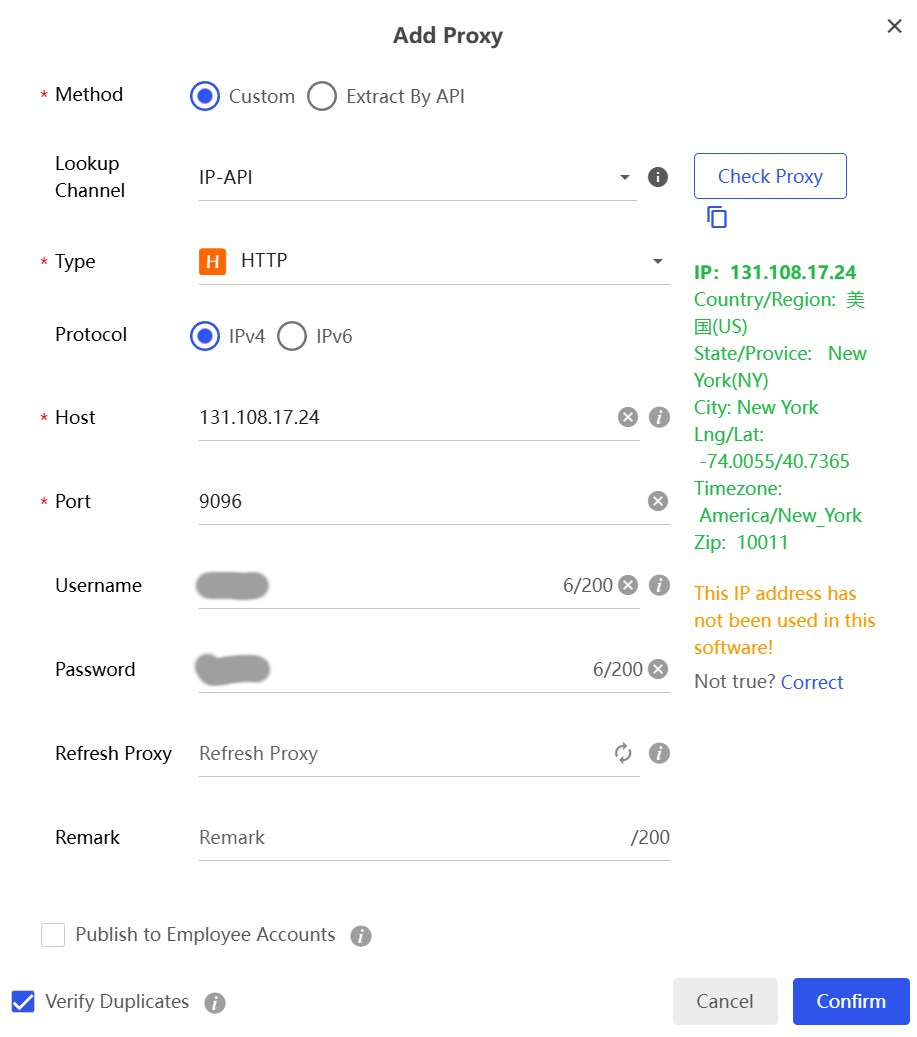917x1037 pixels.
Task: Select the IPv6 protocol option
Action: 292,336
